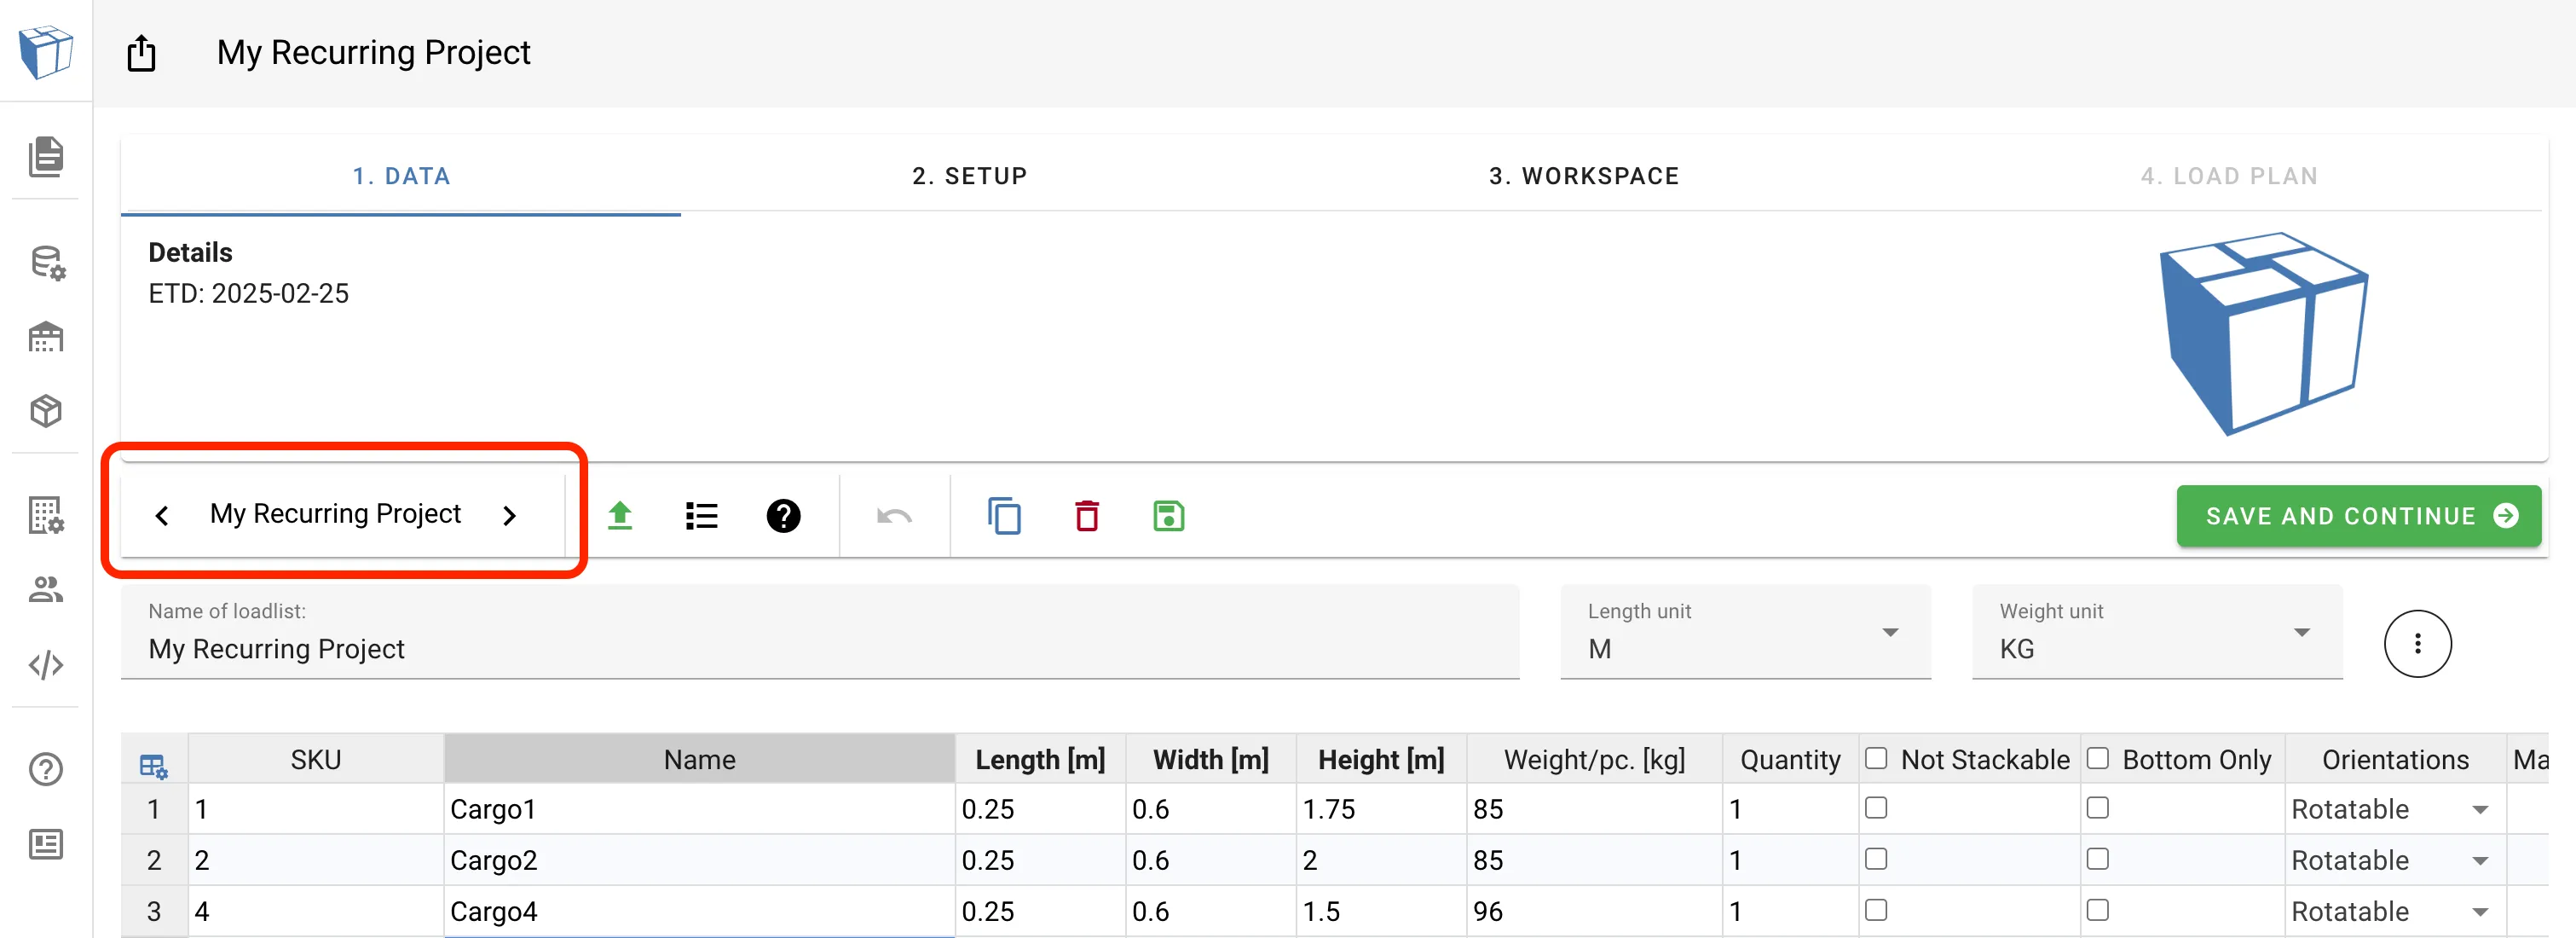Delete the load list with trash icon
2576x938 pixels.
tap(1087, 516)
